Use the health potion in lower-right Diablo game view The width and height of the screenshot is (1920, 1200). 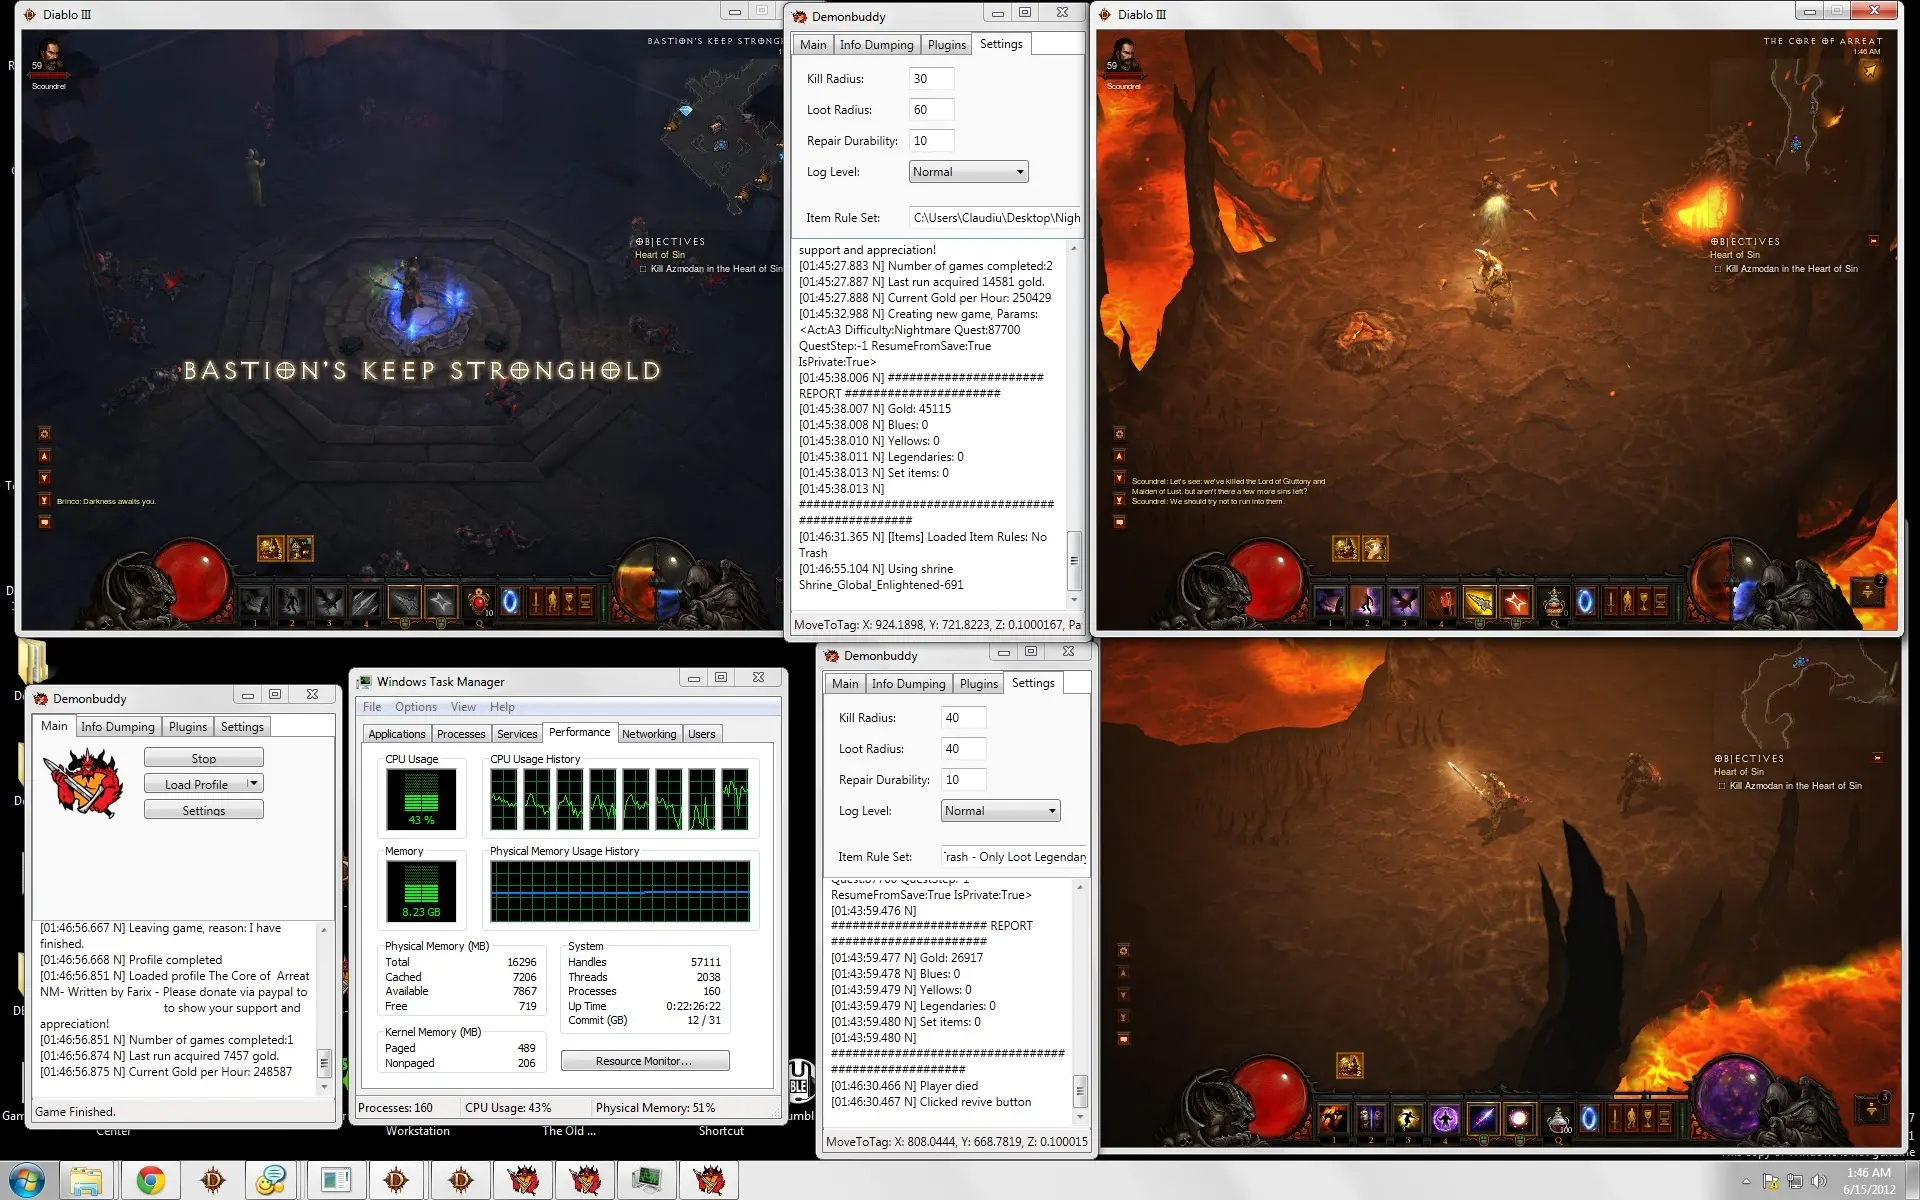[1558, 1118]
